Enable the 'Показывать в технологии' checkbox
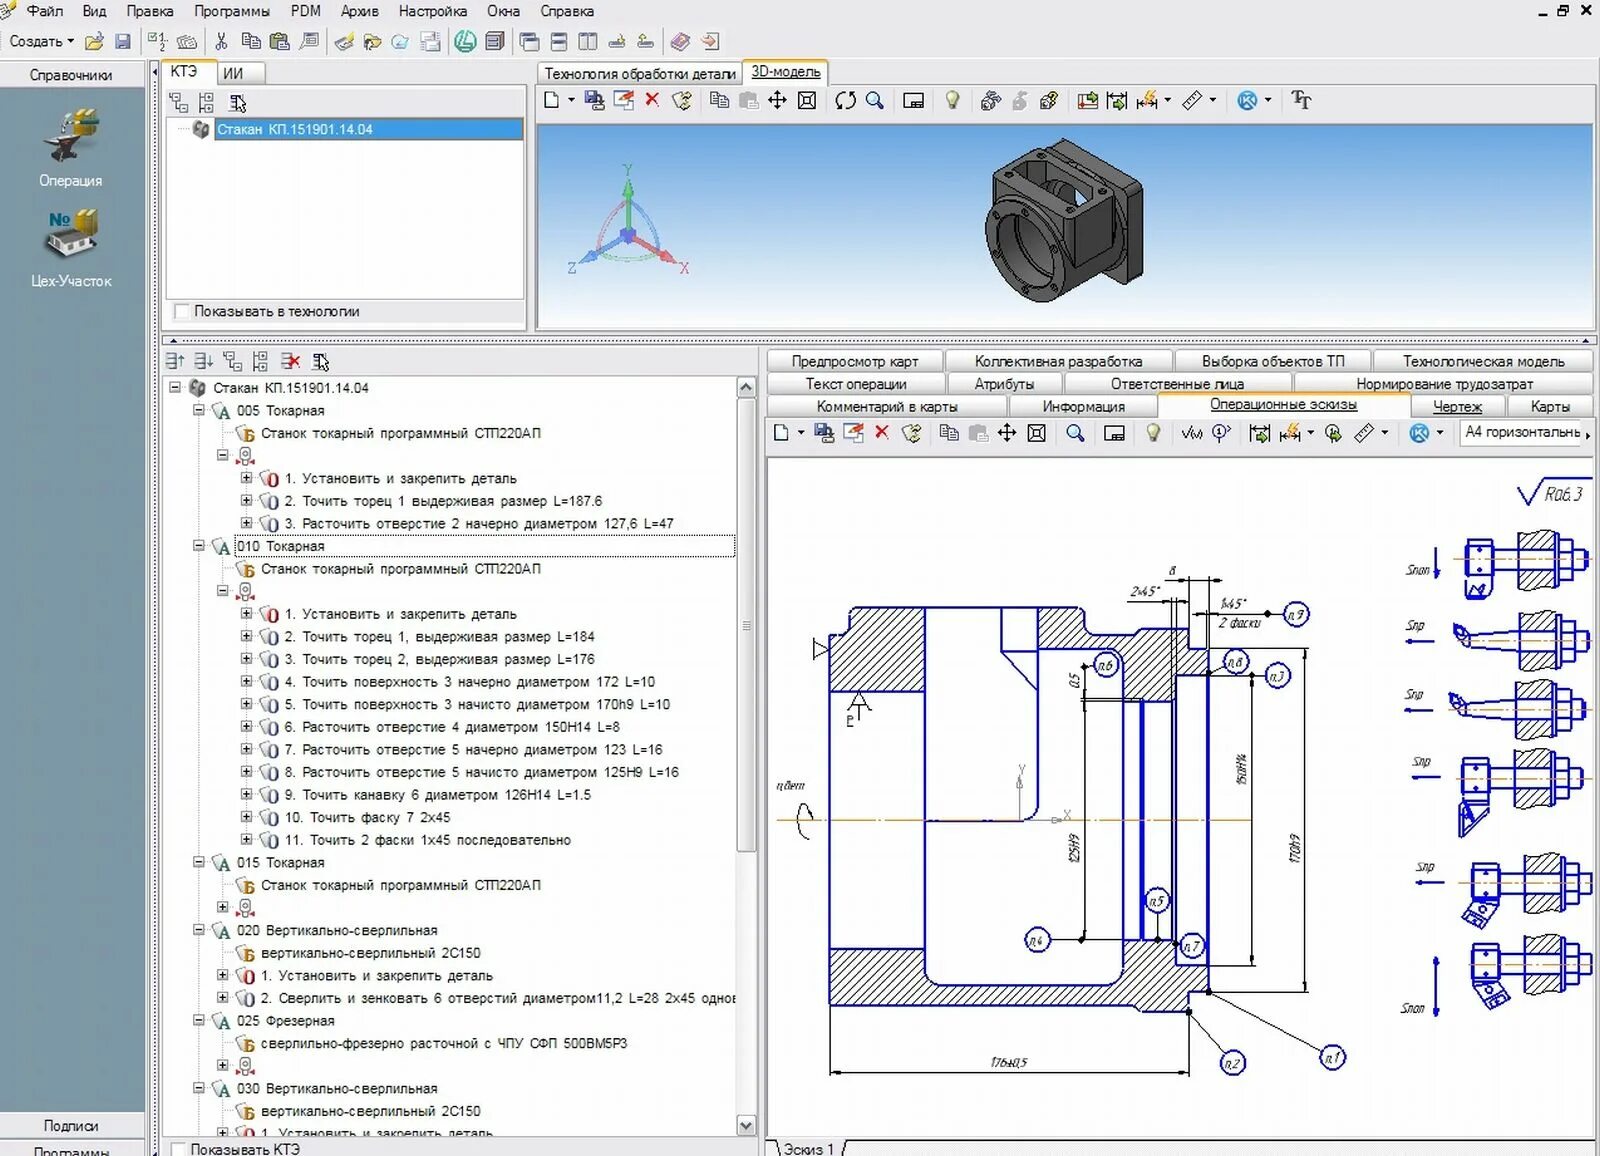 [x=182, y=311]
